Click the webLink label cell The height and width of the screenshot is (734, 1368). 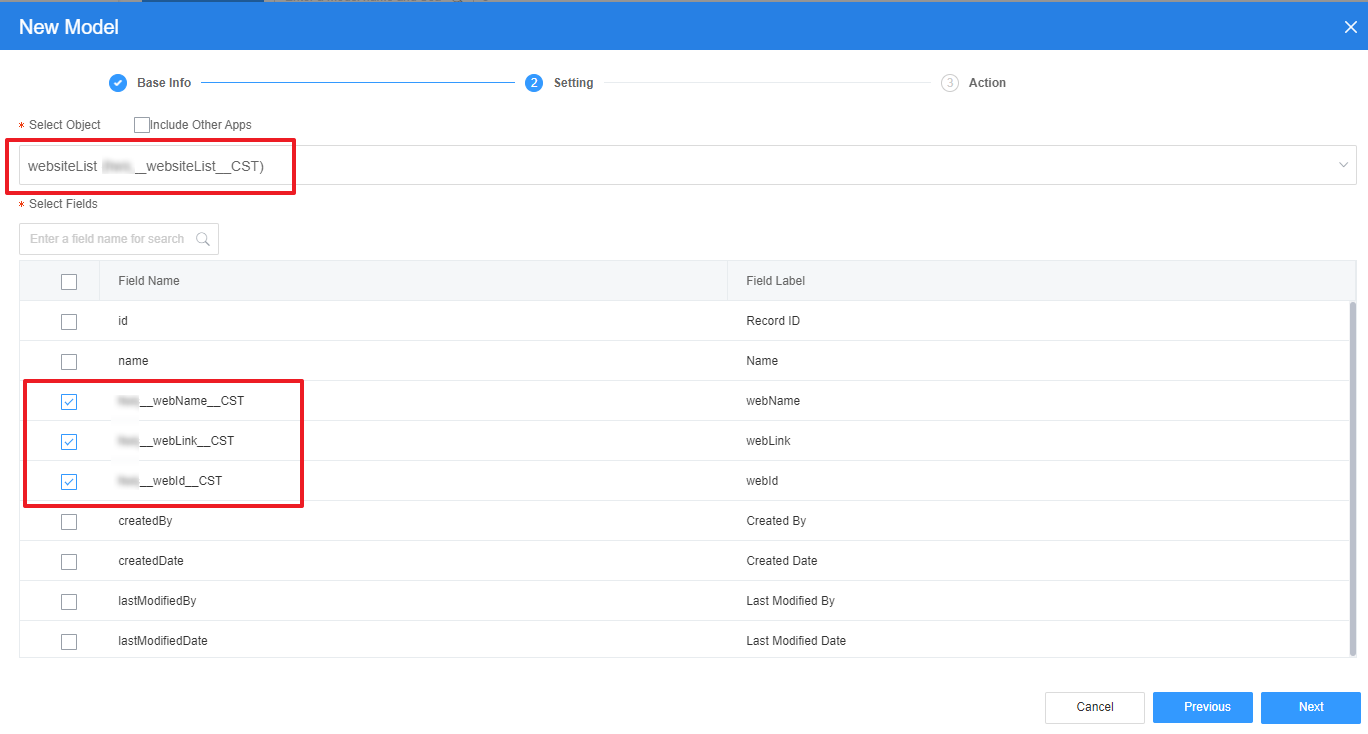coord(768,441)
